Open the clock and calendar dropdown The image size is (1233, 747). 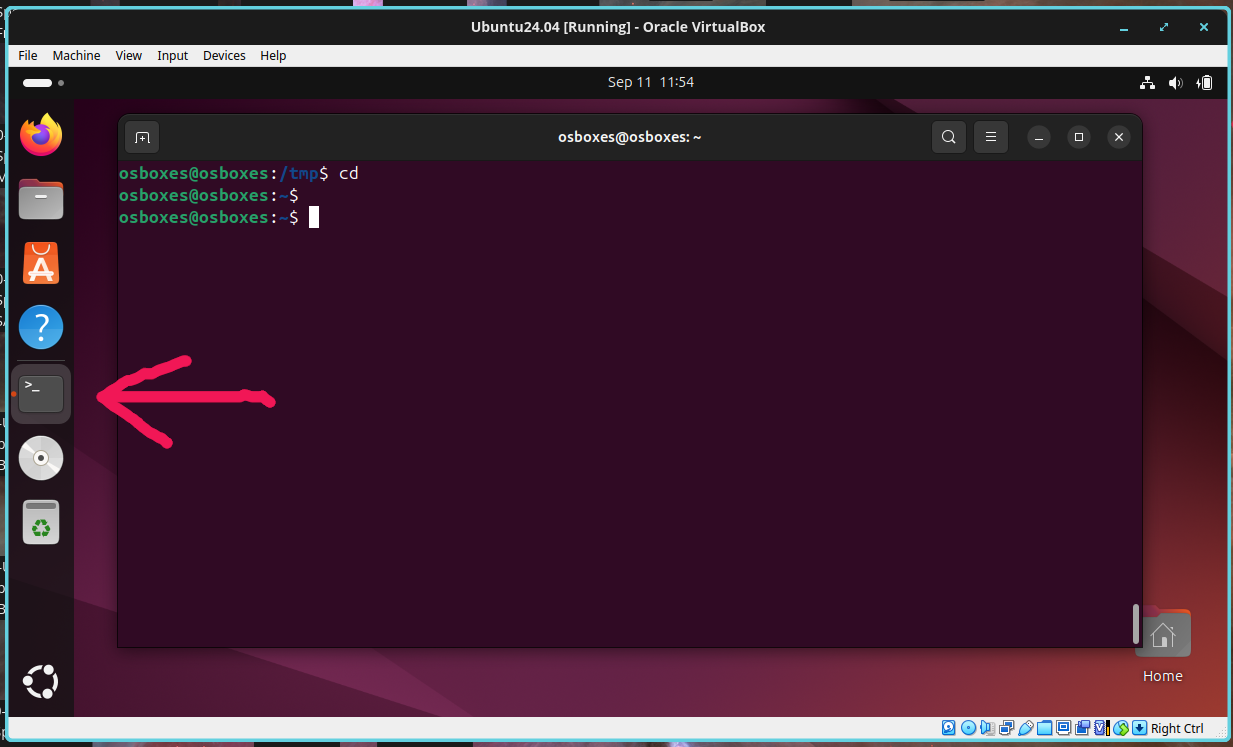650,83
